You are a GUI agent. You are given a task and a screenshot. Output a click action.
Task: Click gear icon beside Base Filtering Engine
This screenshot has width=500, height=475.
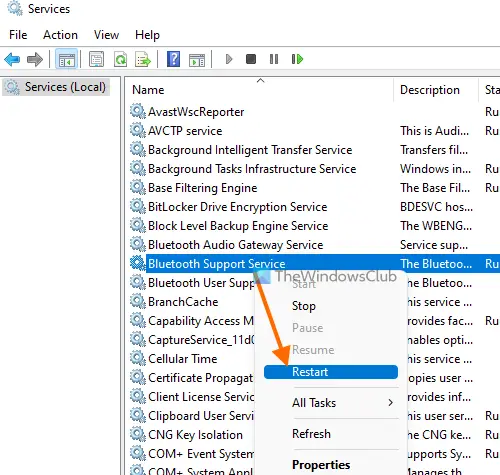(138, 187)
